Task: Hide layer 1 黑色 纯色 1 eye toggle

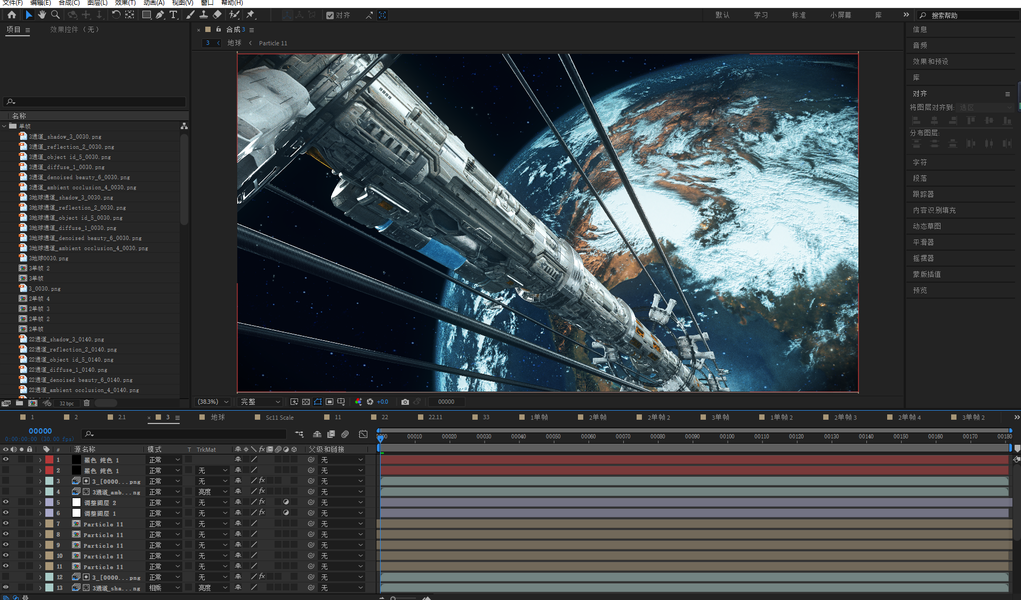Action: coord(6,460)
